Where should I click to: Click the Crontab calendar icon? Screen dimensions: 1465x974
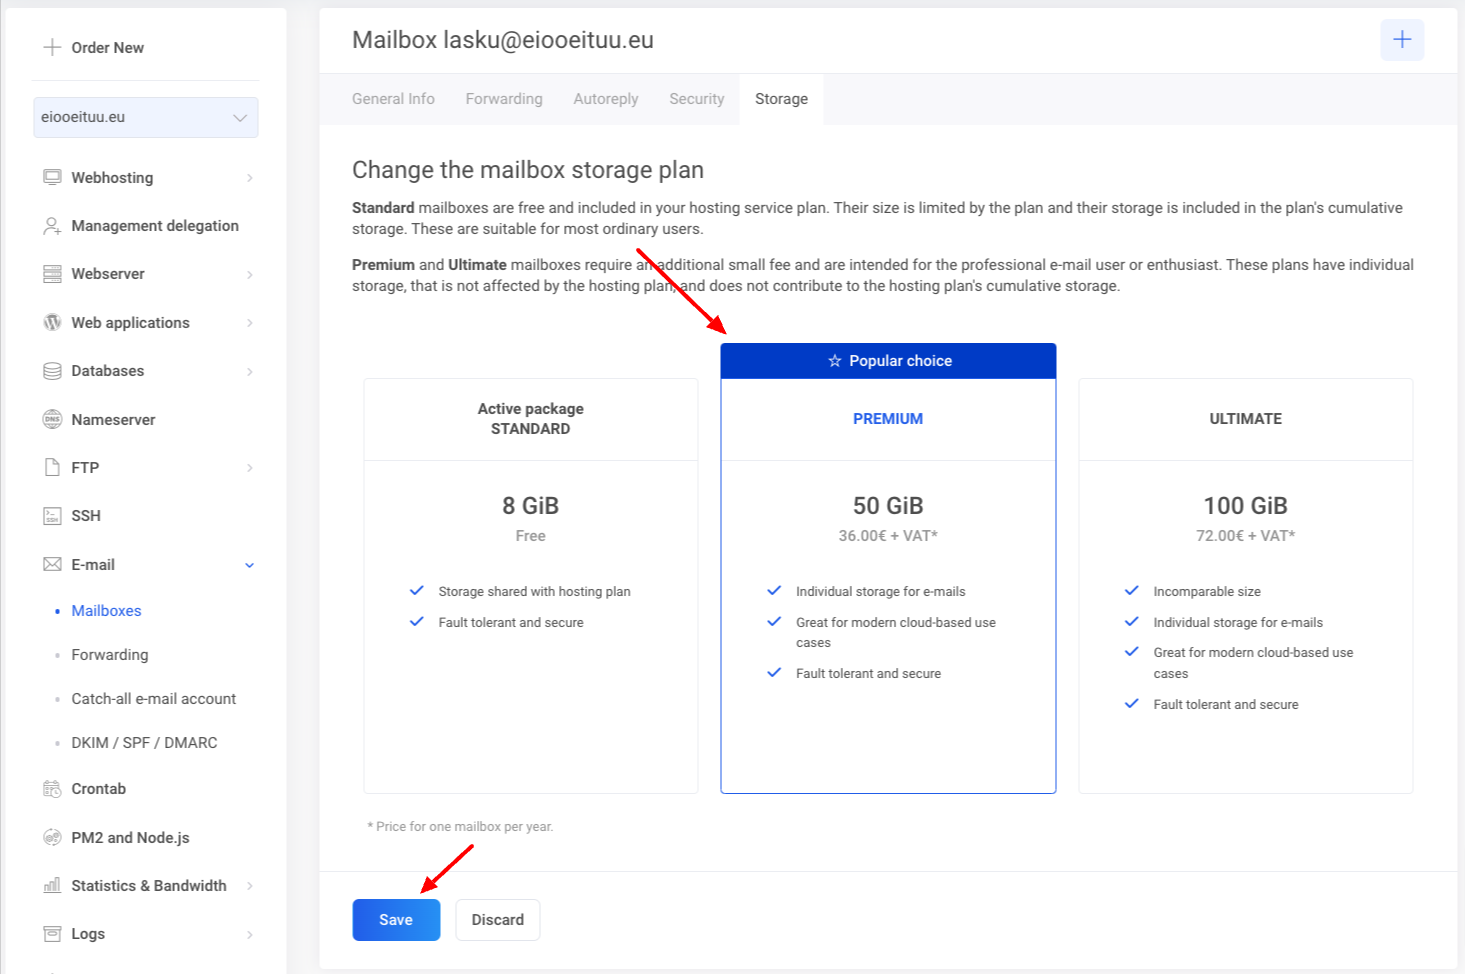click(52, 789)
